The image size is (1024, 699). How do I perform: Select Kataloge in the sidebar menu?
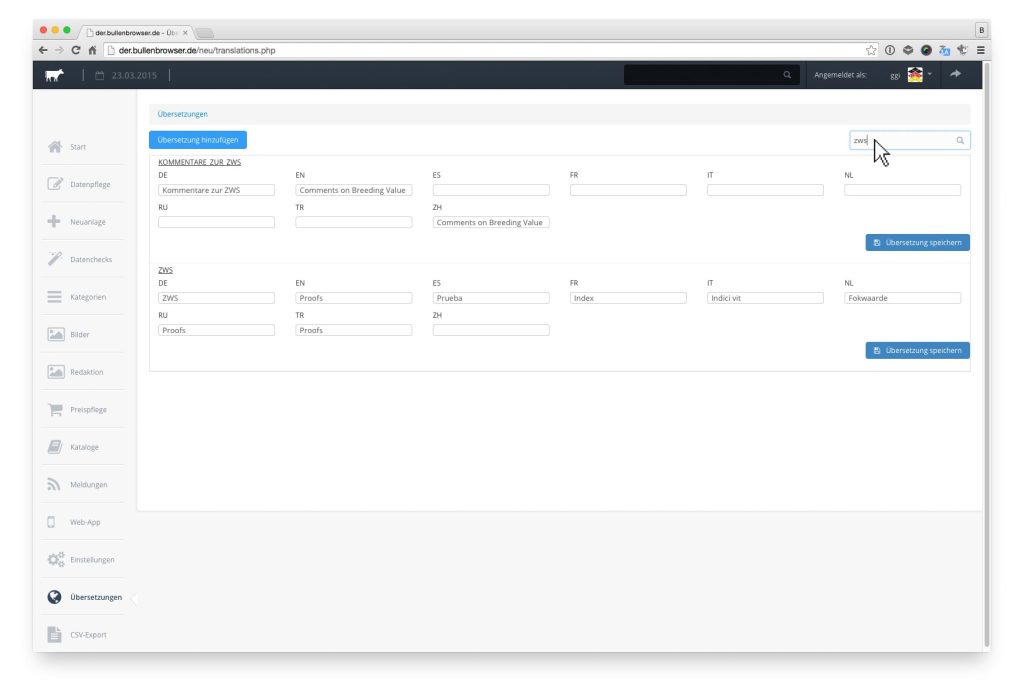(x=84, y=447)
